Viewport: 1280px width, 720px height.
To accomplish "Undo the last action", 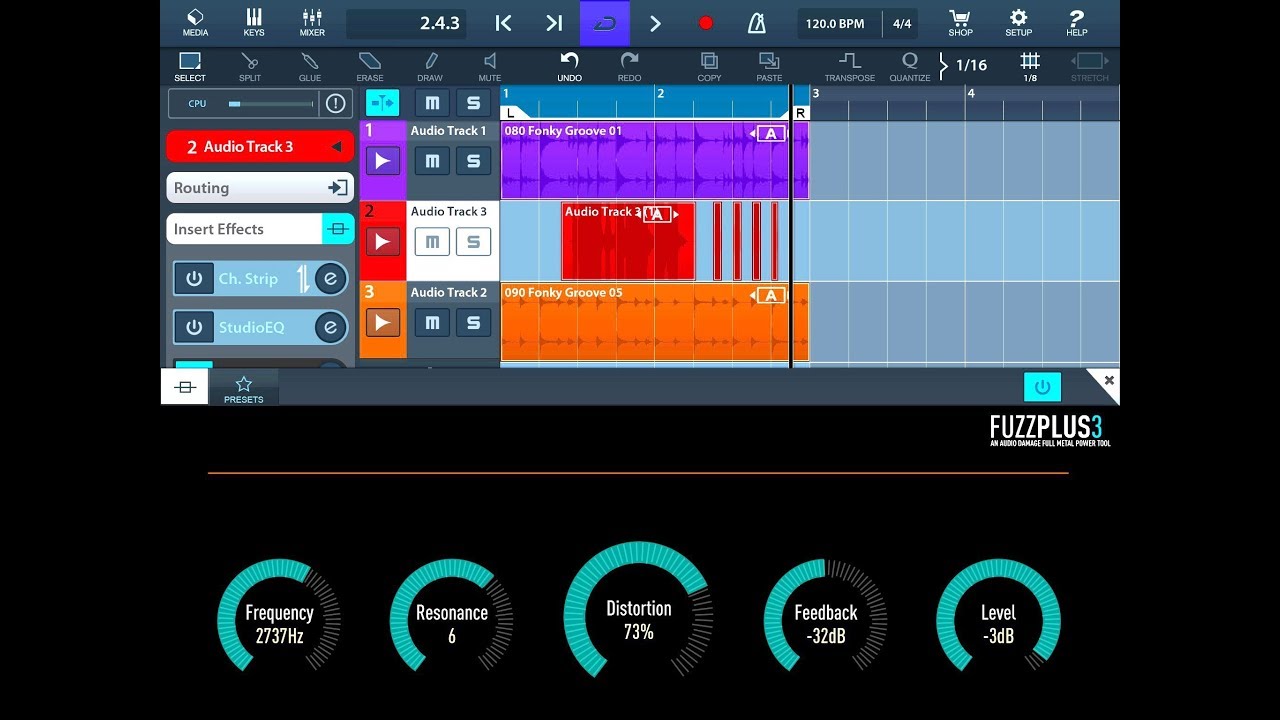I will pos(569,67).
